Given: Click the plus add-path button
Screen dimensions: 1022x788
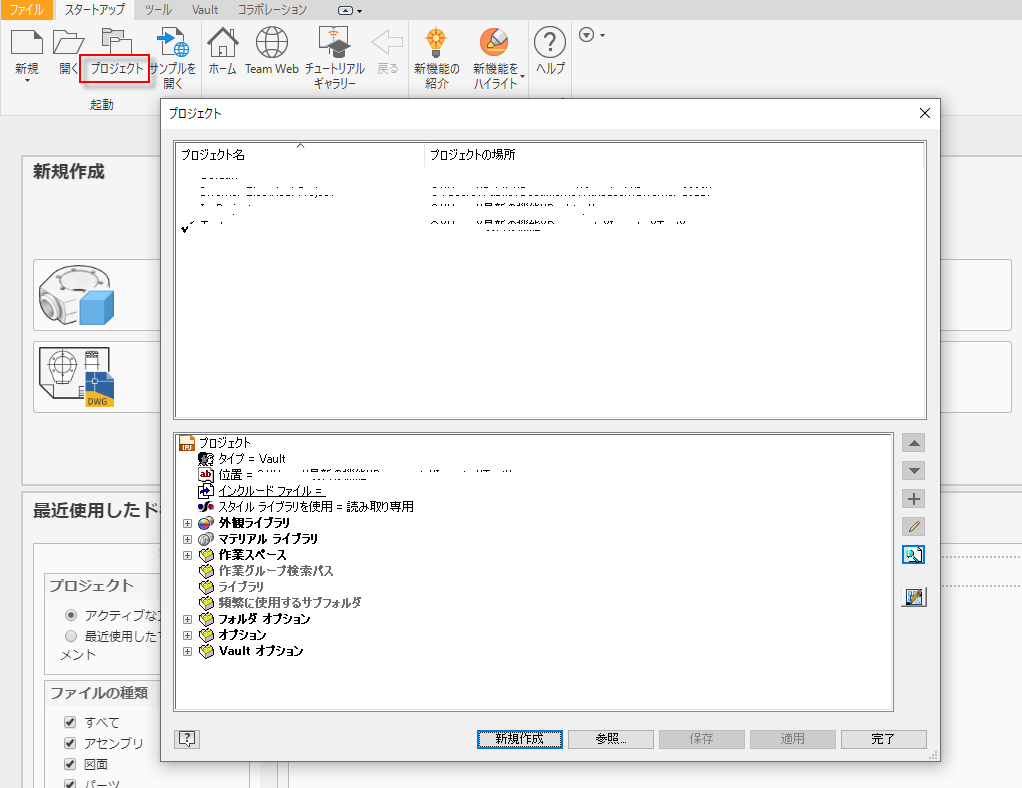Looking at the screenshot, I should [x=914, y=499].
